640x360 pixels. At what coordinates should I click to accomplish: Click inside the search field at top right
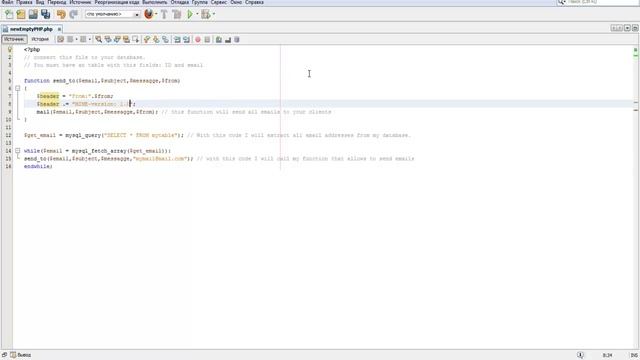point(603,2)
